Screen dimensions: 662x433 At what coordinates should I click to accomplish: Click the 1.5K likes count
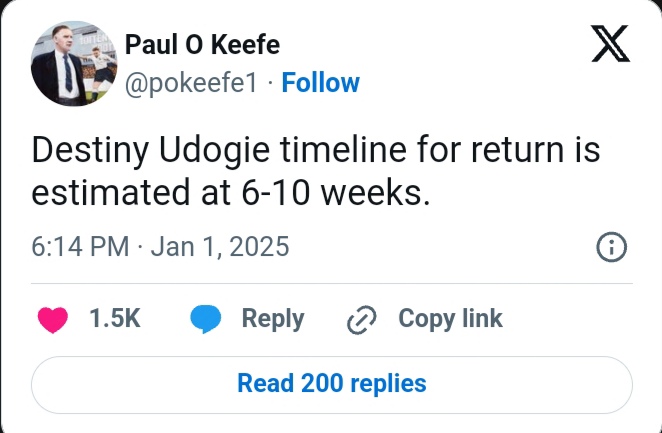(x=114, y=319)
